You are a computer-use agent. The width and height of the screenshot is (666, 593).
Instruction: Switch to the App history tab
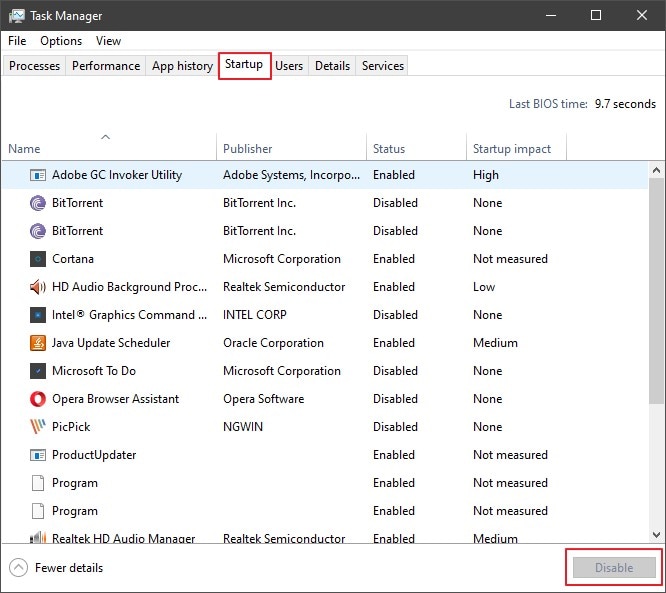coord(182,66)
